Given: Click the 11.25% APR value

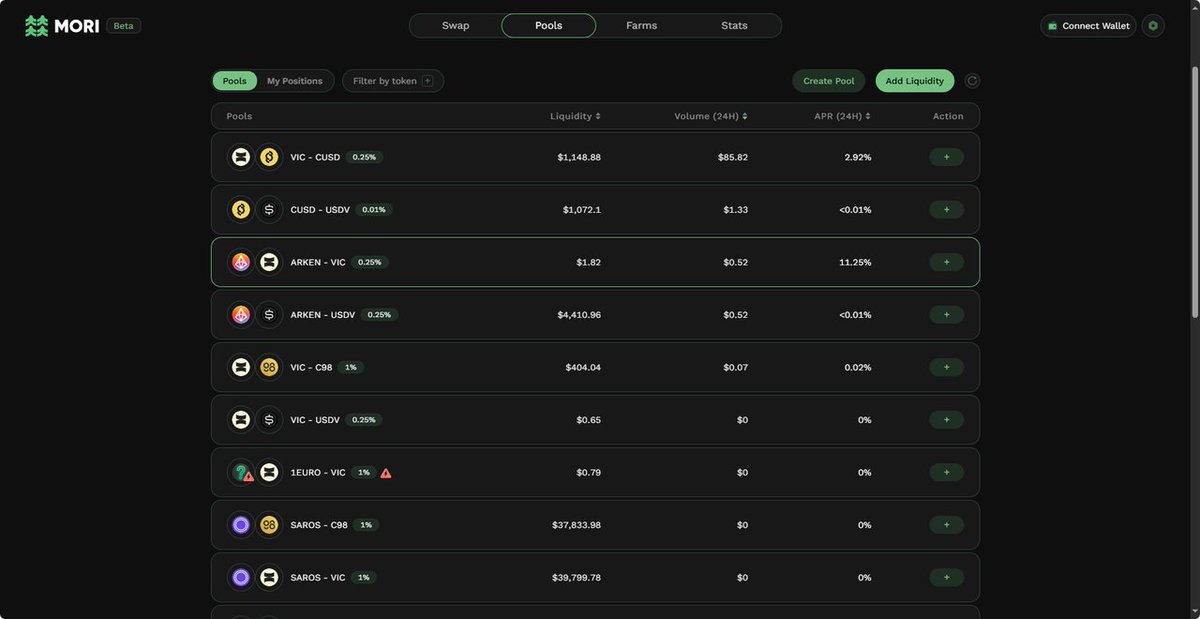Looking at the screenshot, I should click(855, 262).
